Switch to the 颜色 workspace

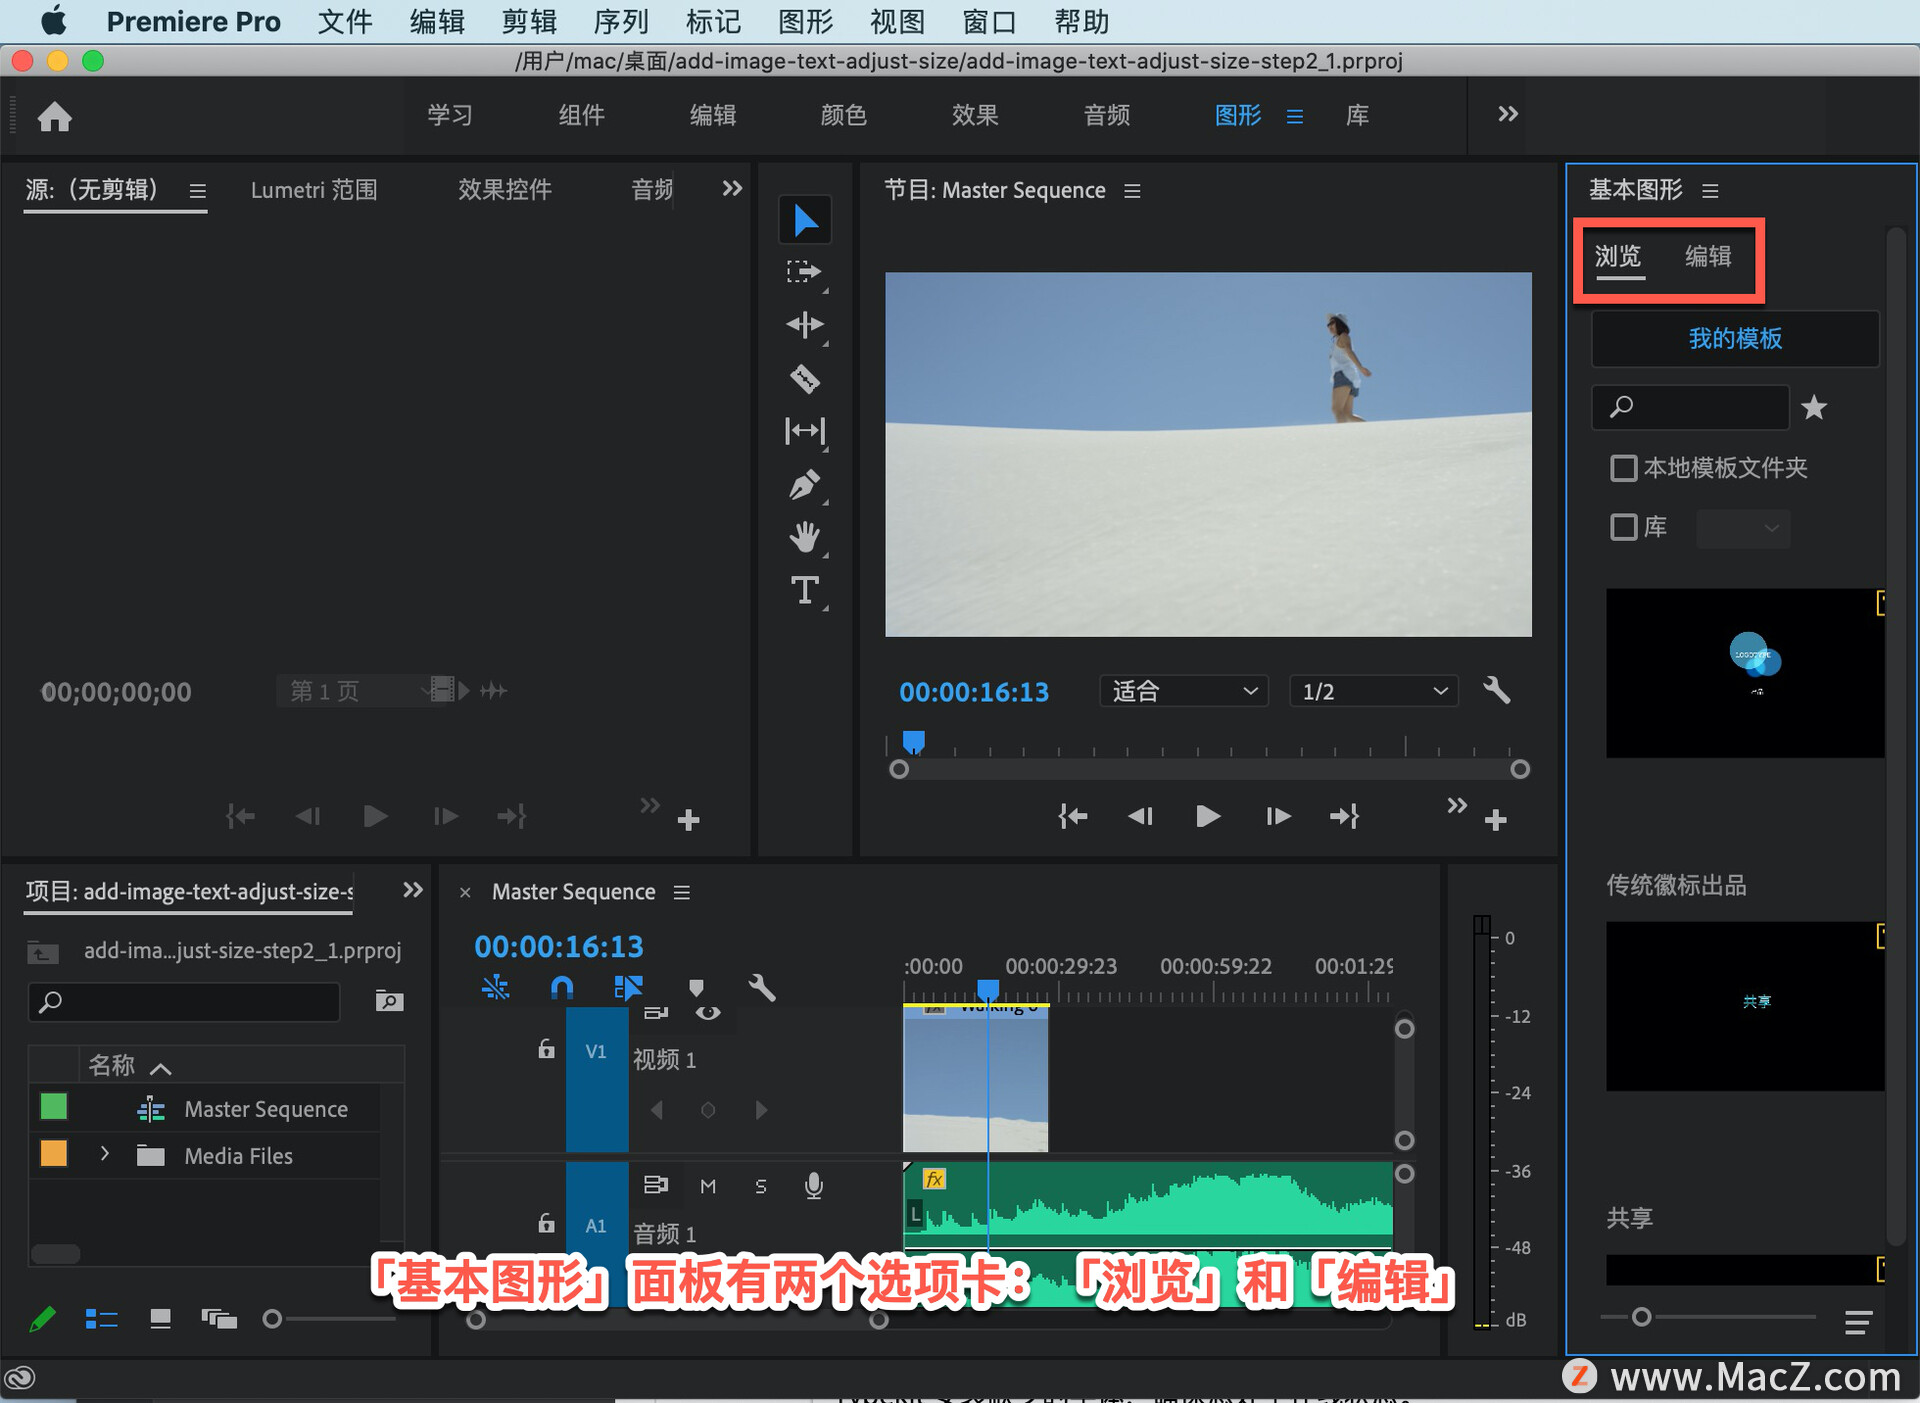pyautogui.click(x=843, y=115)
